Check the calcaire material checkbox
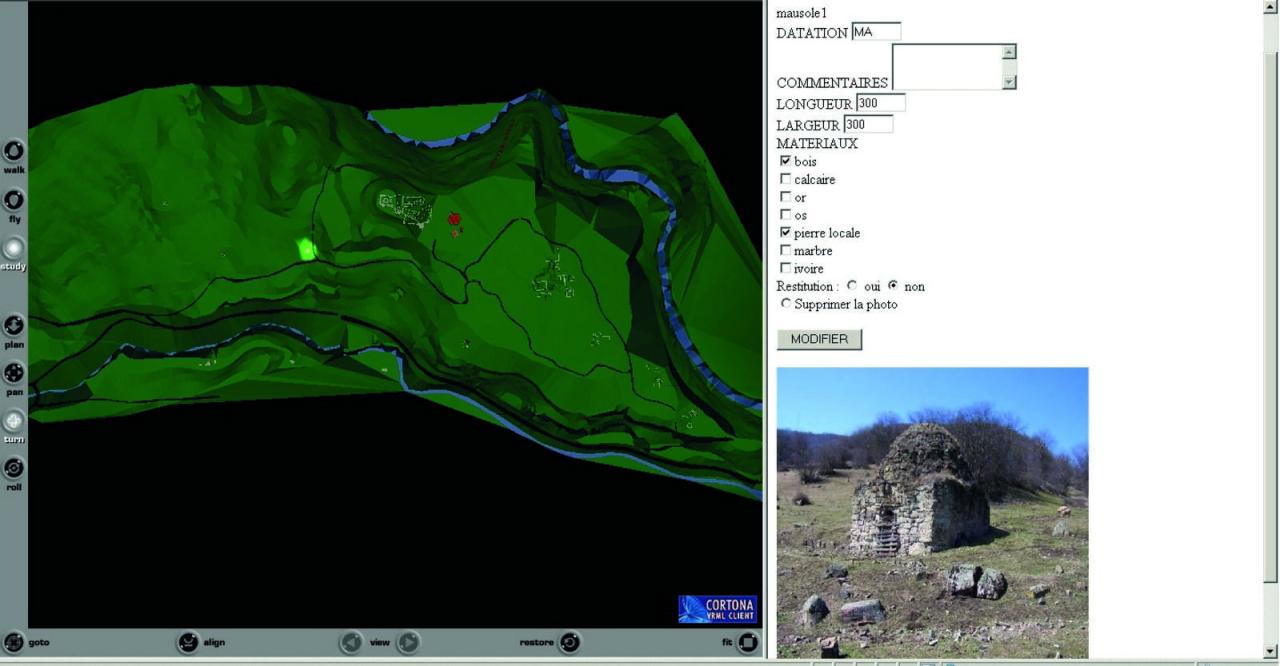This screenshot has width=1280, height=666. 785,179
